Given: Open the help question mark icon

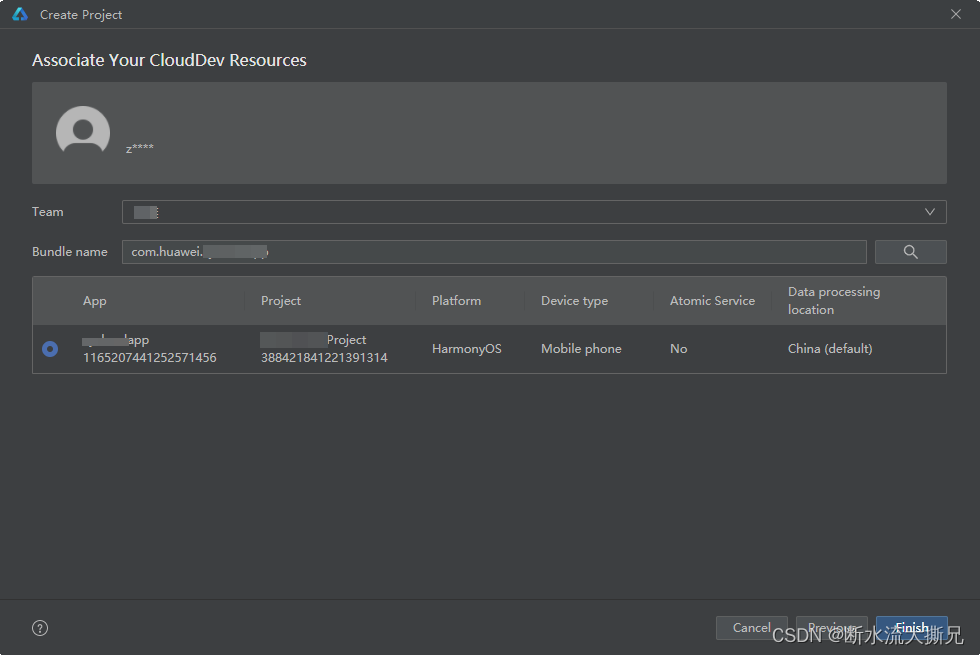Looking at the screenshot, I should coord(40,628).
